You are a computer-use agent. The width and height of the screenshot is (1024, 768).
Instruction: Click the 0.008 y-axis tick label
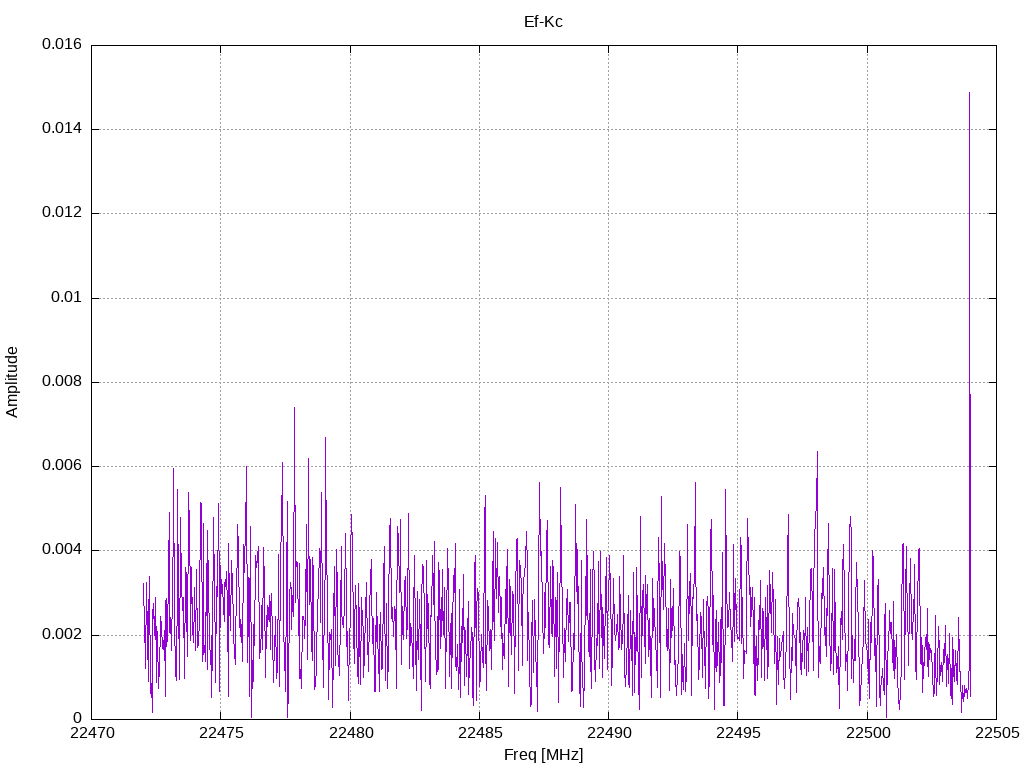62,382
